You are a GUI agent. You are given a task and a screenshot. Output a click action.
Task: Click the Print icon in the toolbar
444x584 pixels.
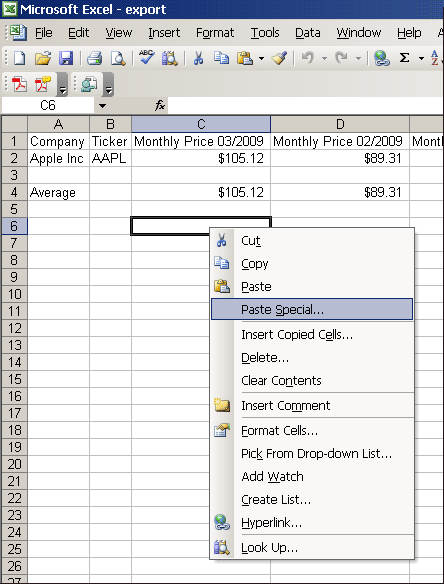[x=95, y=58]
